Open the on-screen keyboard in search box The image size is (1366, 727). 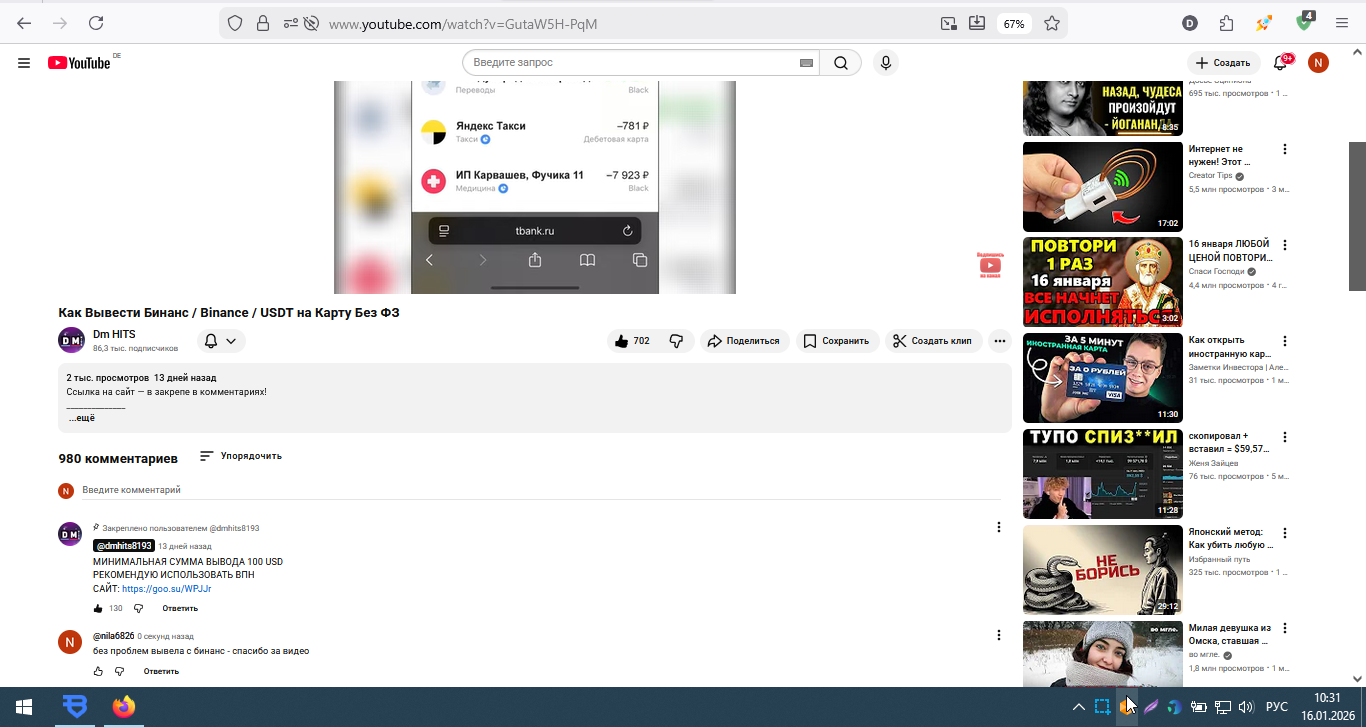[x=807, y=63]
